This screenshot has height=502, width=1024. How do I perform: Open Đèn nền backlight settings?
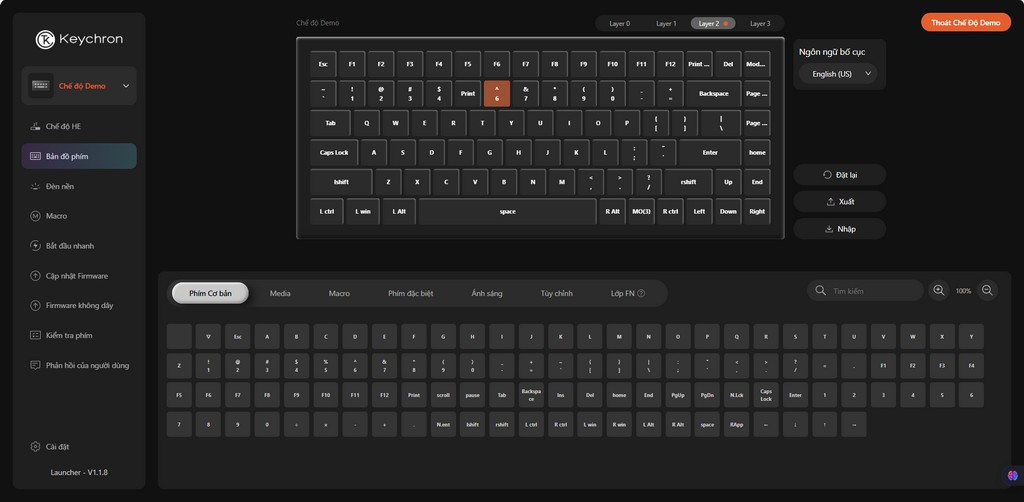point(59,186)
